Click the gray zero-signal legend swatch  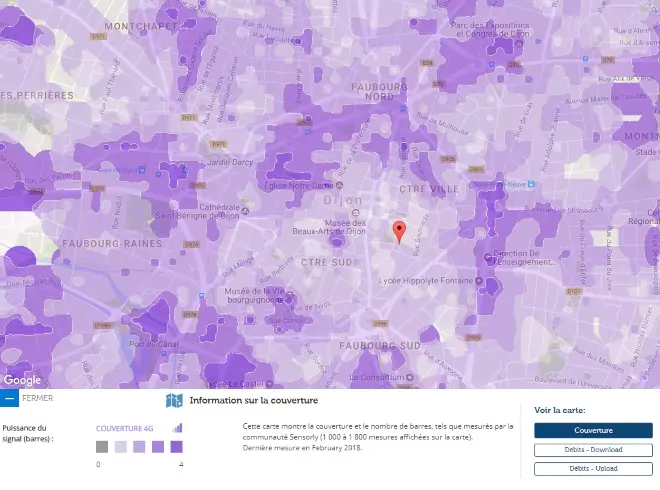tap(102, 447)
